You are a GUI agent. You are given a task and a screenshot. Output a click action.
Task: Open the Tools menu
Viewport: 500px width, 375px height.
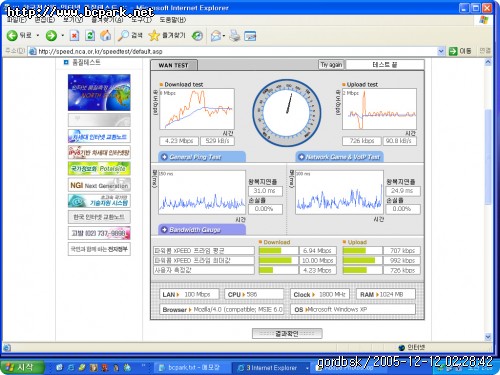pyautogui.click(x=141, y=20)
